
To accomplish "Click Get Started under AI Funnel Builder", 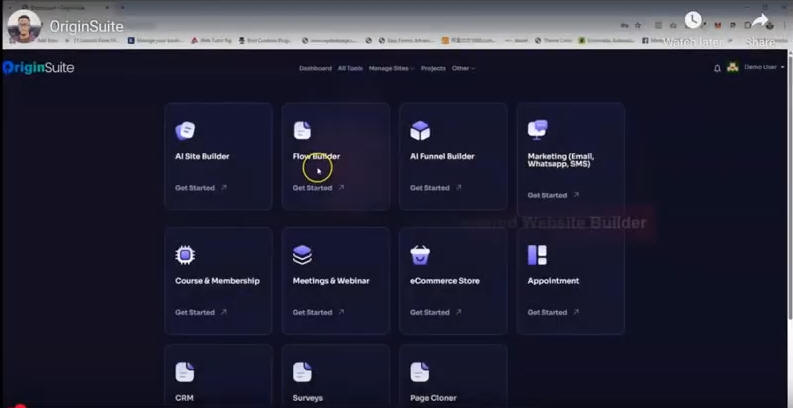I will pos(429,188).
